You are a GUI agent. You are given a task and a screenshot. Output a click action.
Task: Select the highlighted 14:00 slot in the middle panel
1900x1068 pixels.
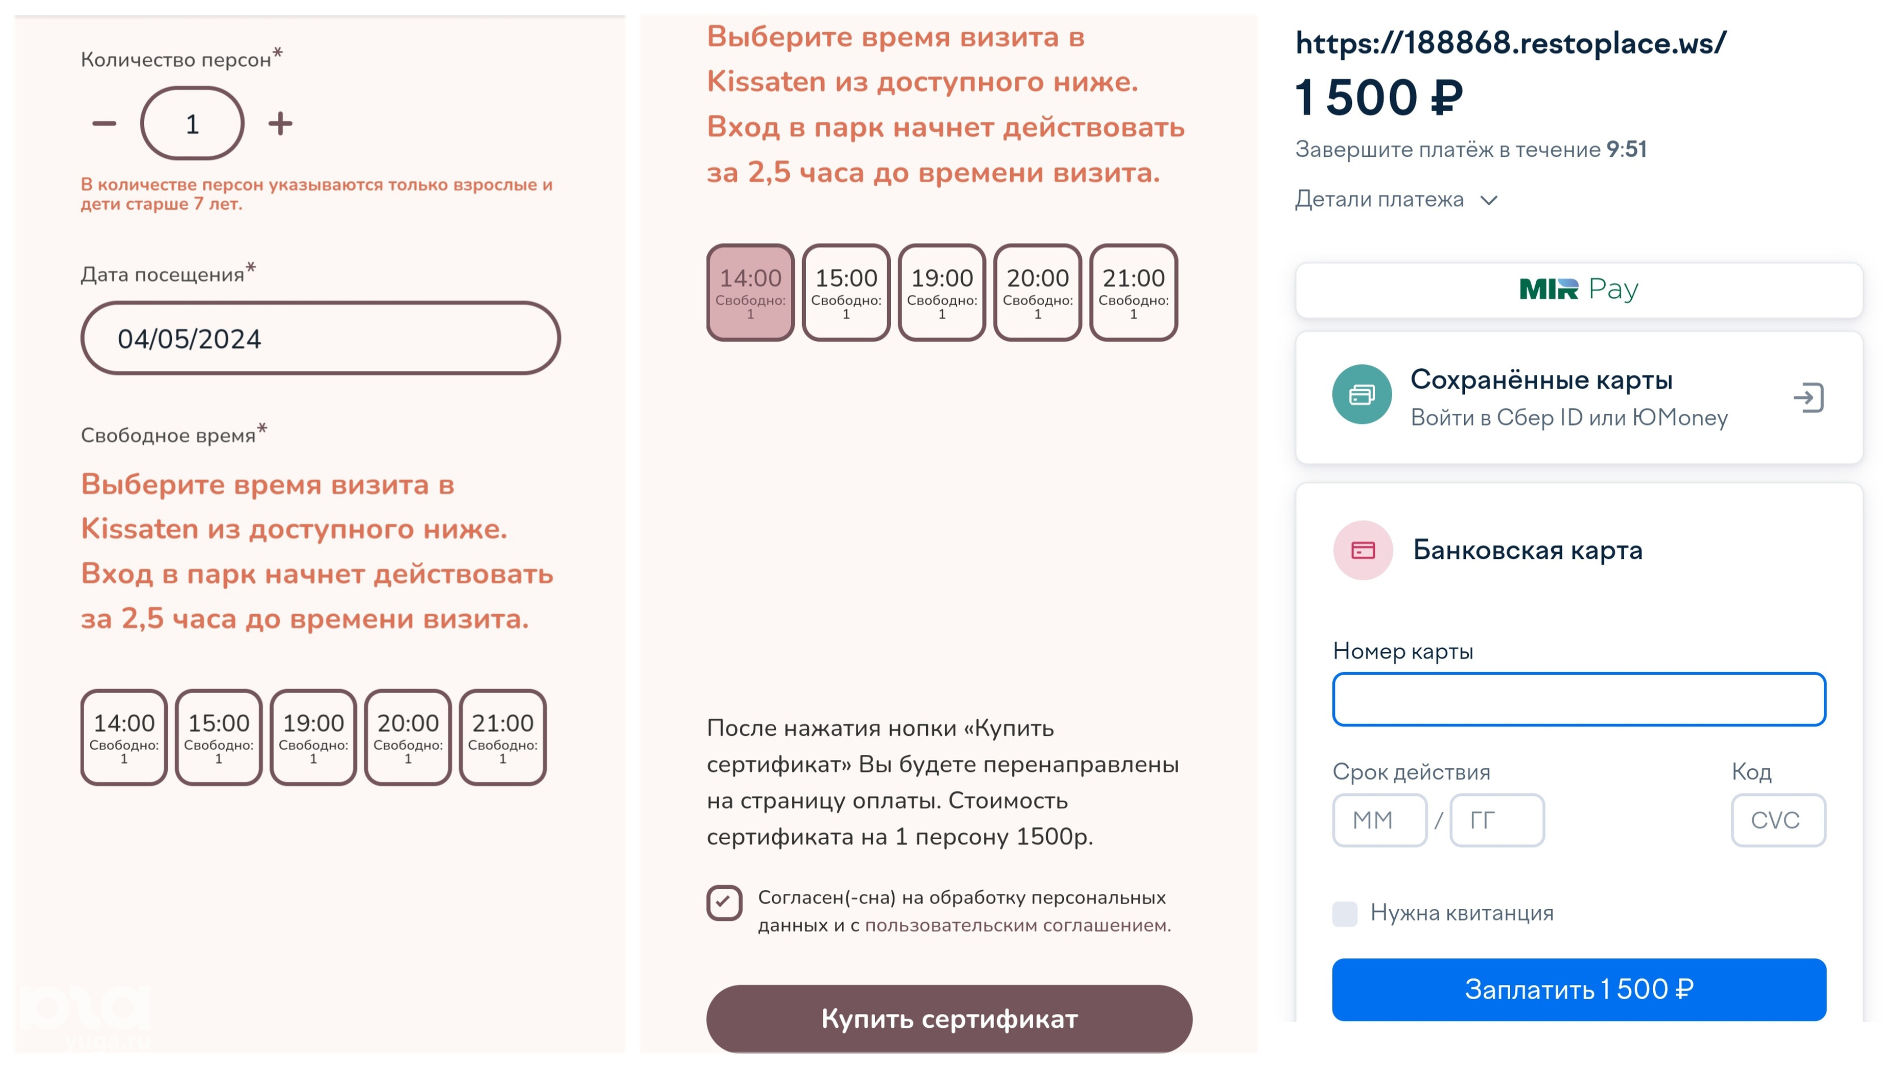tap(750, 292)
